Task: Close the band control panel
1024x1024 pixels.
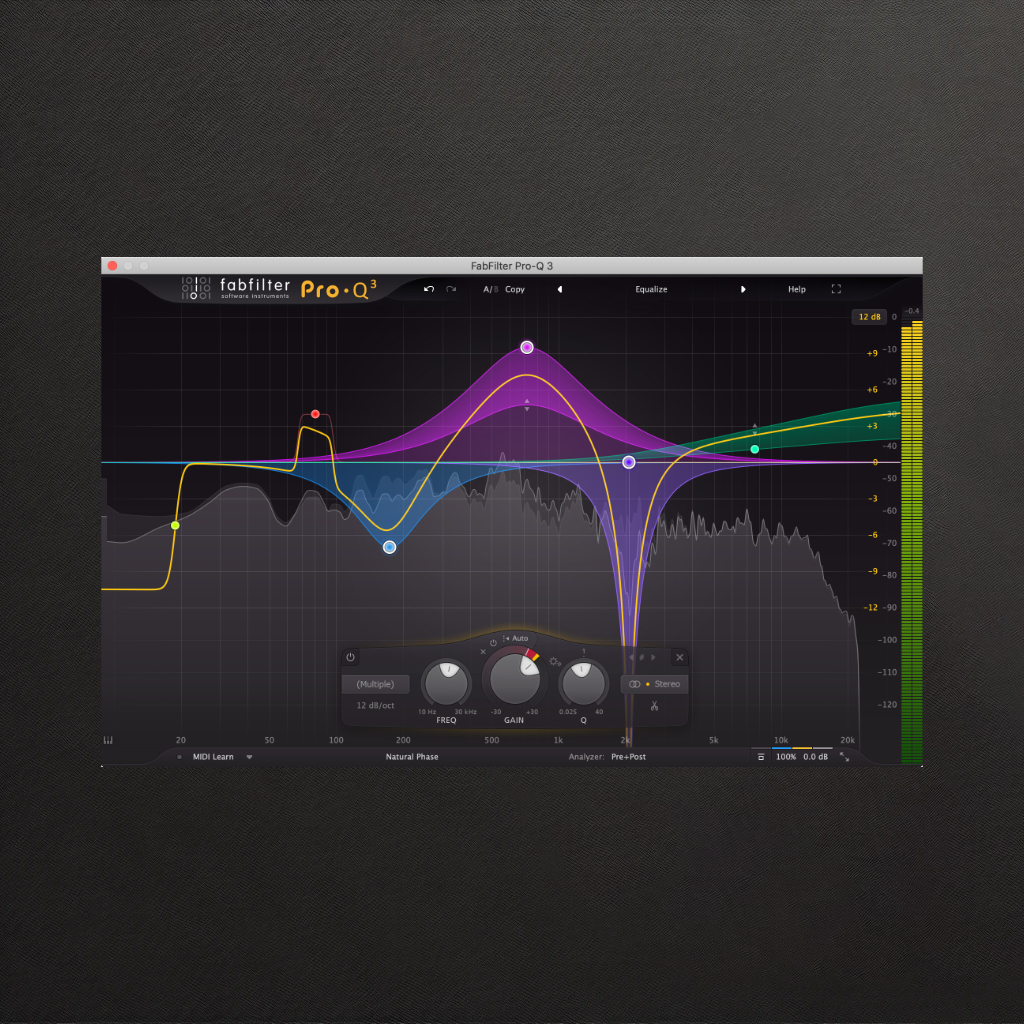Action: [x=680, y=657]
